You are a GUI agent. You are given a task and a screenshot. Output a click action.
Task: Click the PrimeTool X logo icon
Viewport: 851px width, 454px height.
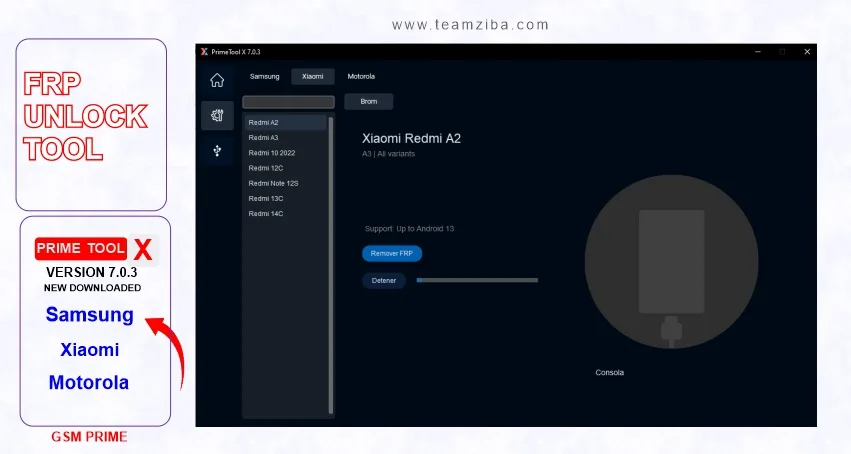[x=204, y=52]
